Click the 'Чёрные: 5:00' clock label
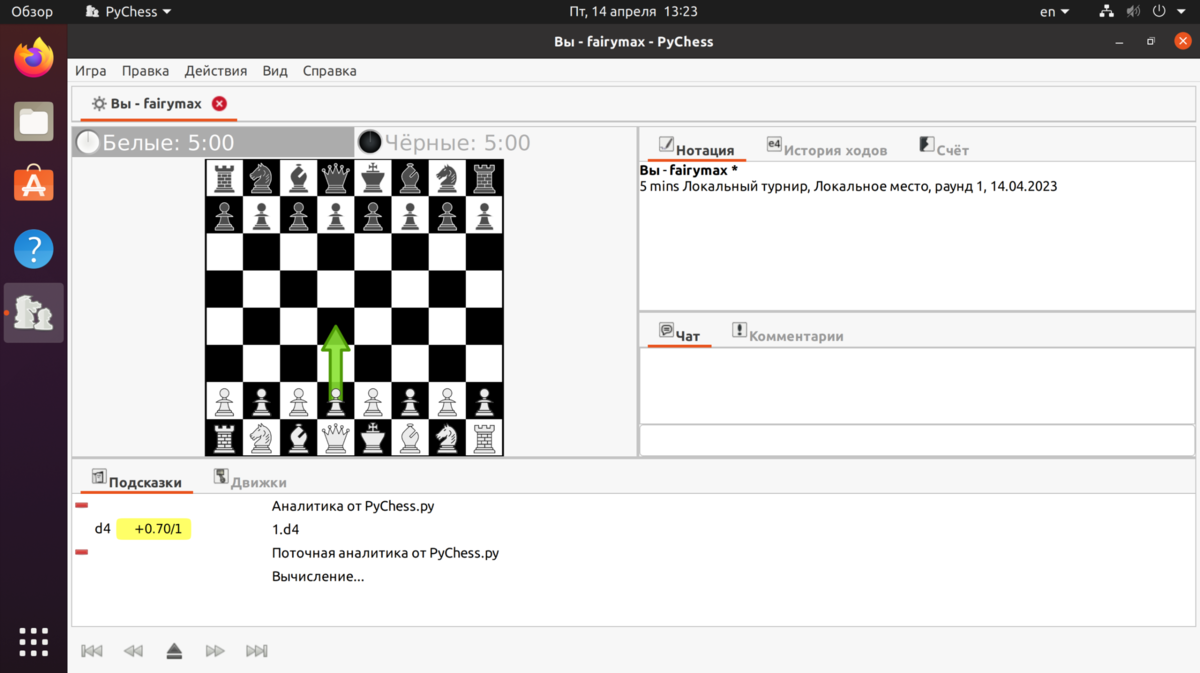This screenshot has width=1200, height=673. pyautogui.click(x=457, y=143)
